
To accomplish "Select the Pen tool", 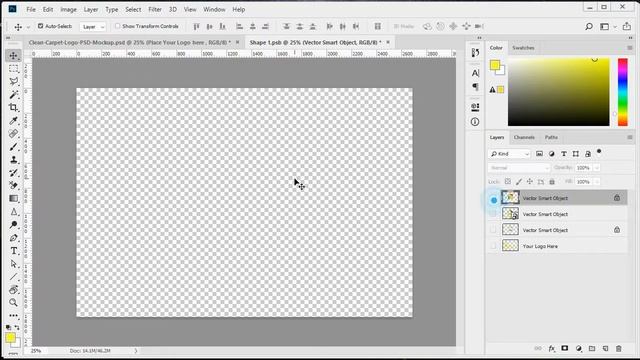I will point(13,238).
